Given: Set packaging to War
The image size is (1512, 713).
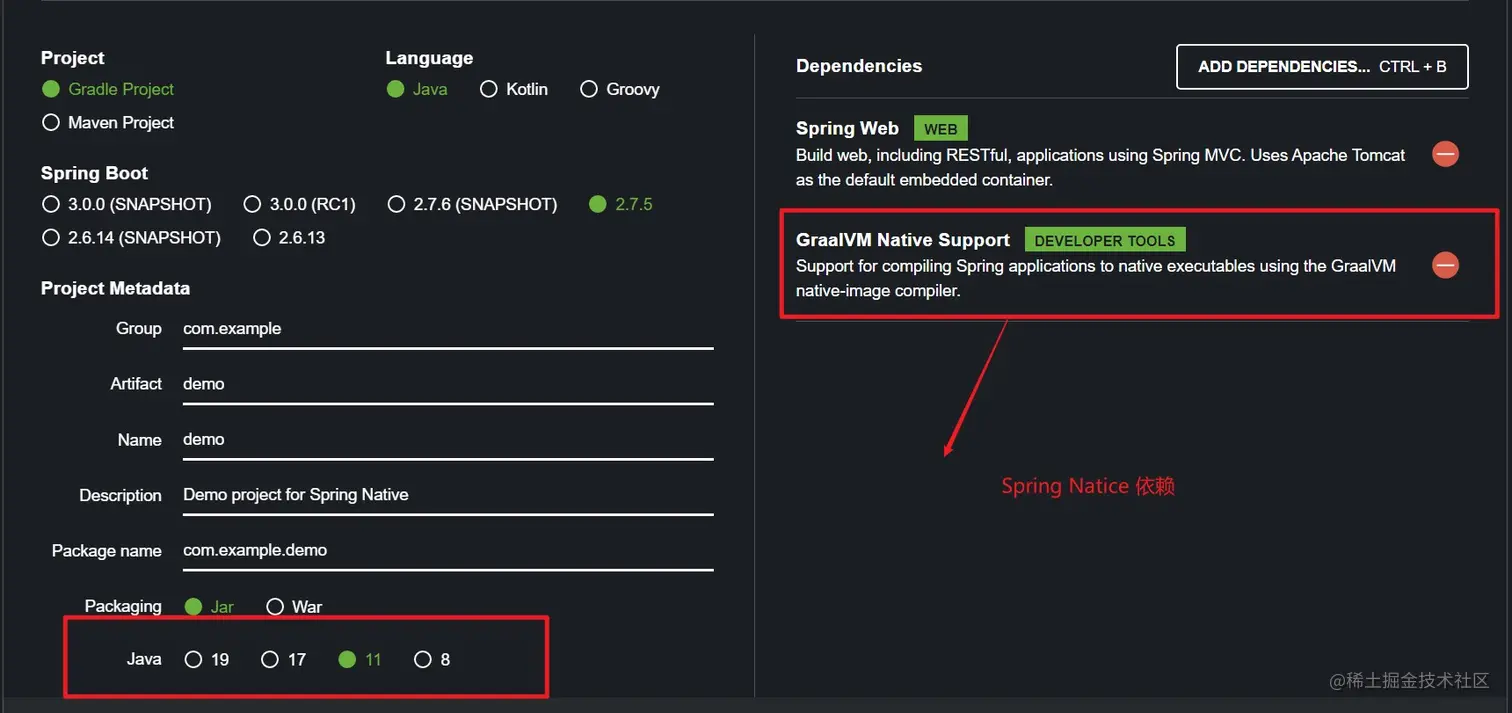Looking at the screenshot, I should click(294, 606).
